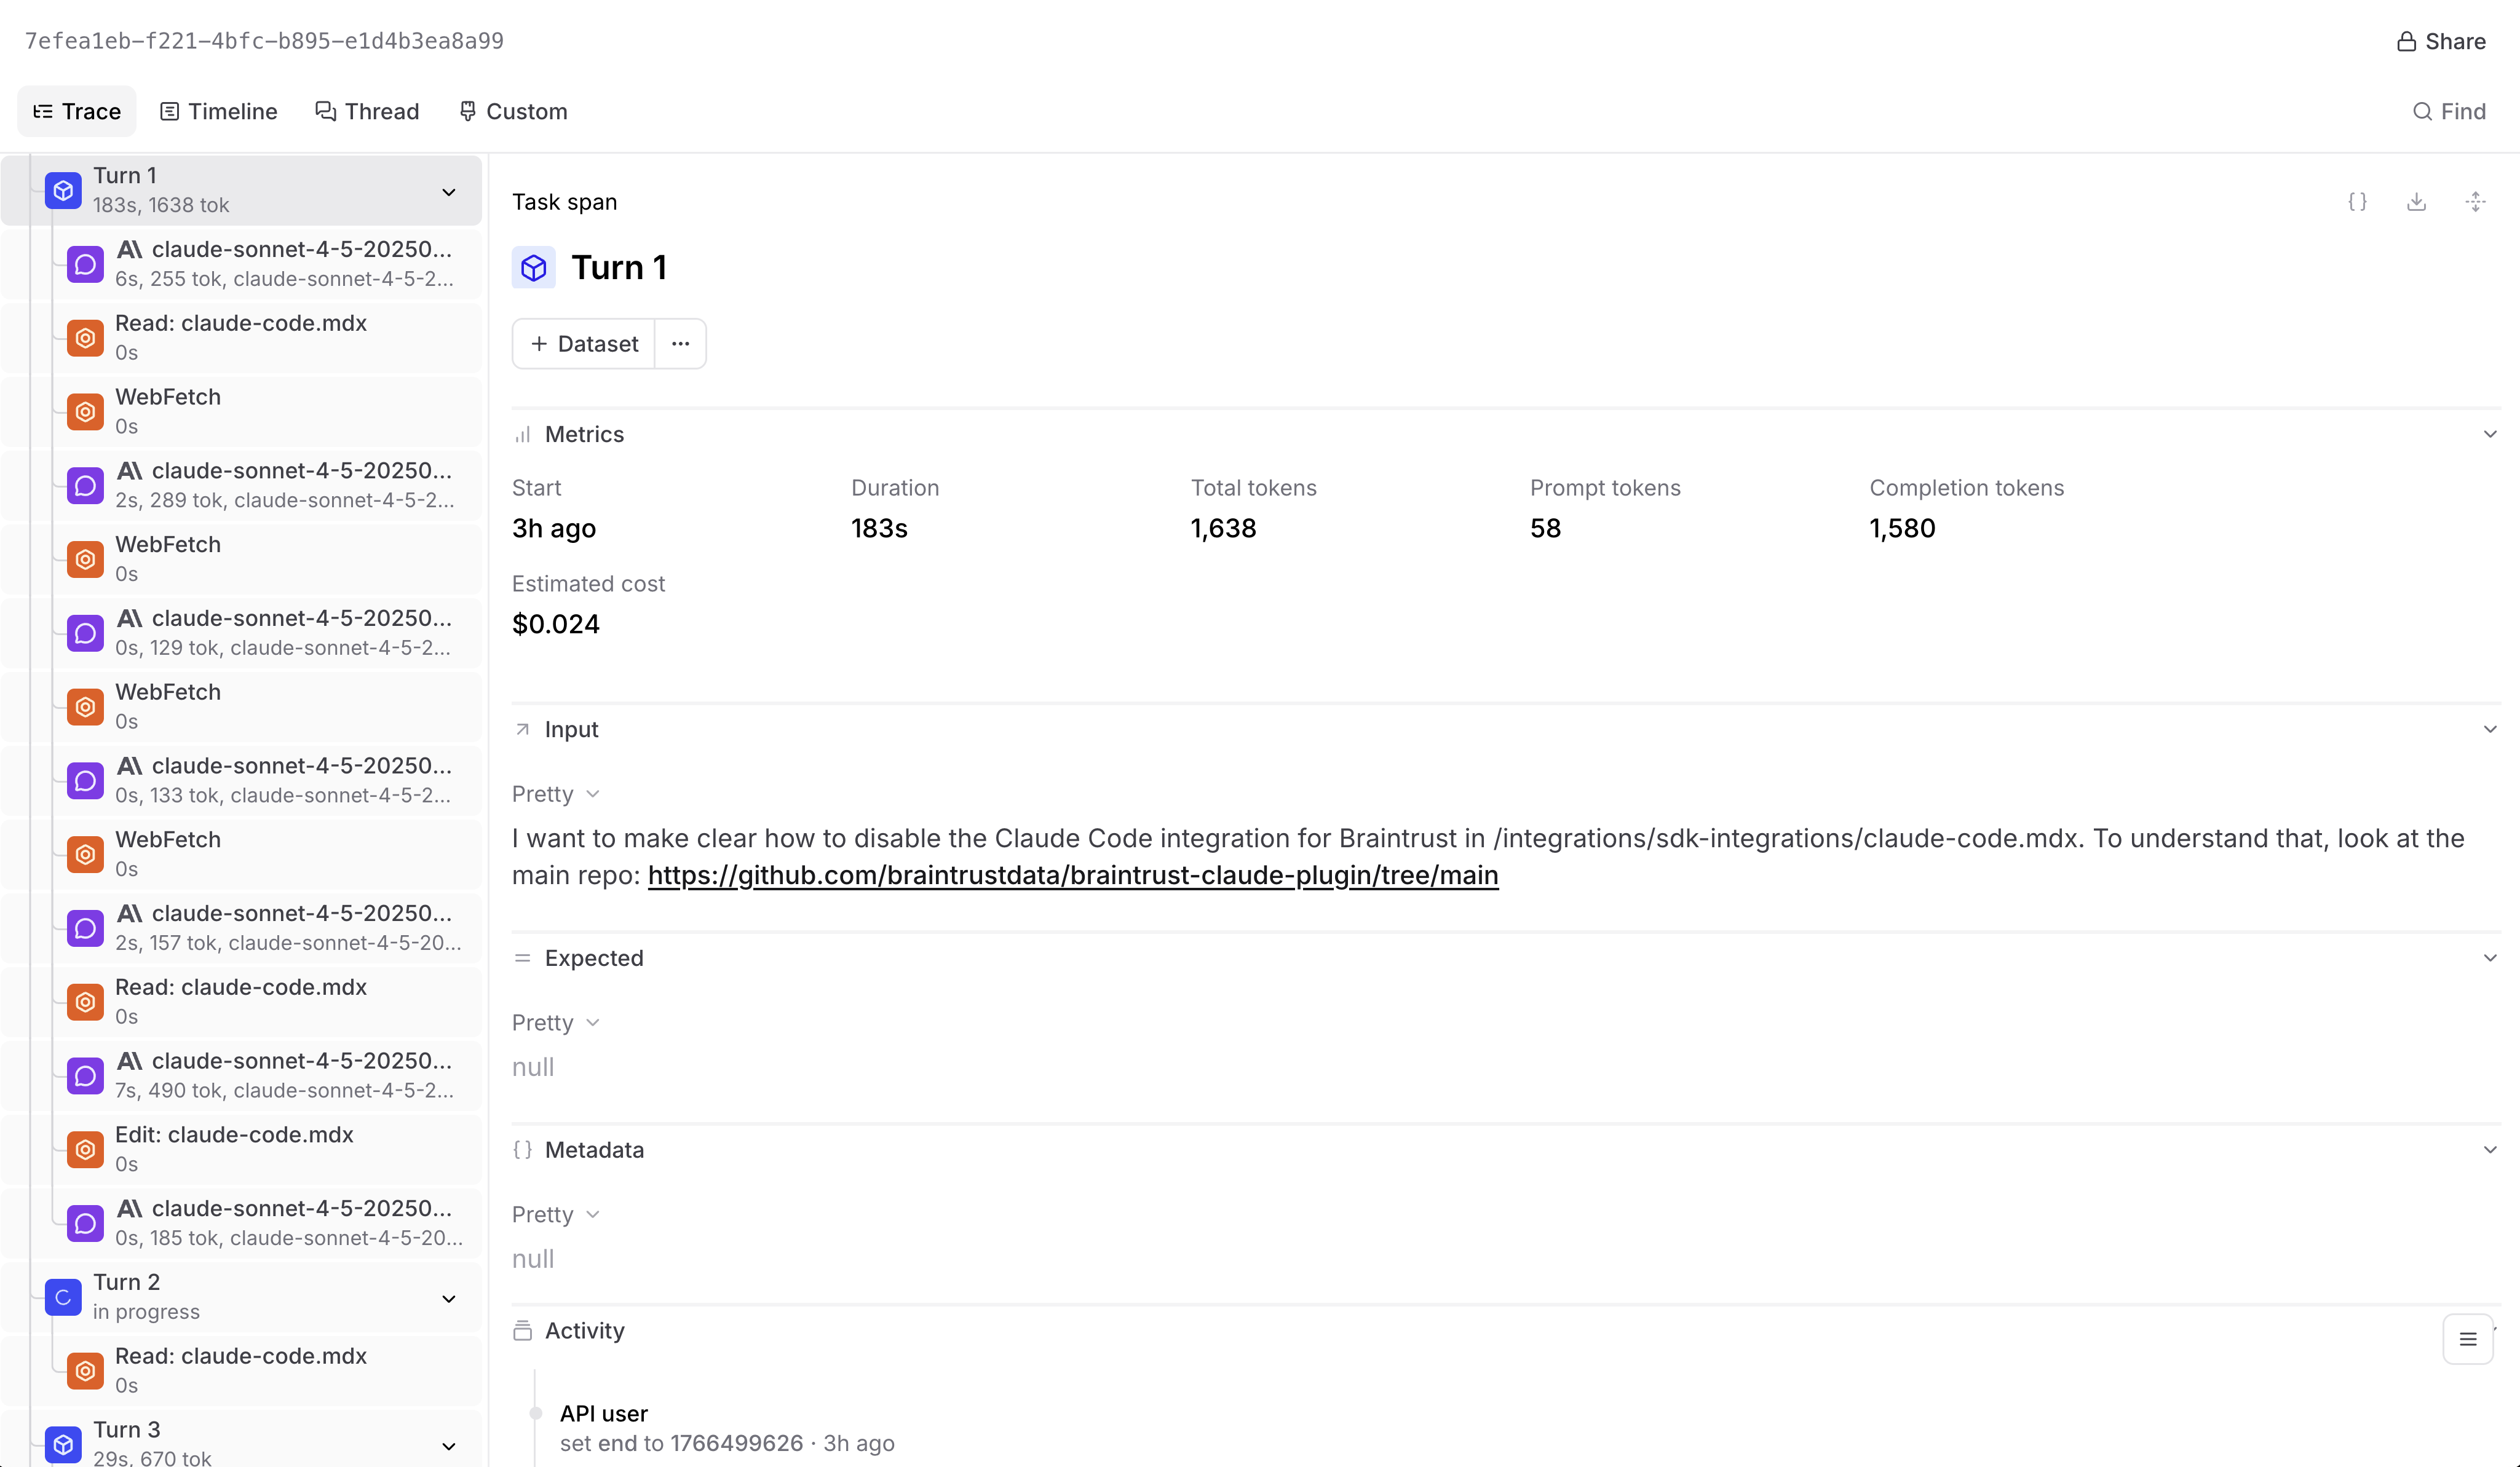Open Activity filter list icon

[2467, 1339]
